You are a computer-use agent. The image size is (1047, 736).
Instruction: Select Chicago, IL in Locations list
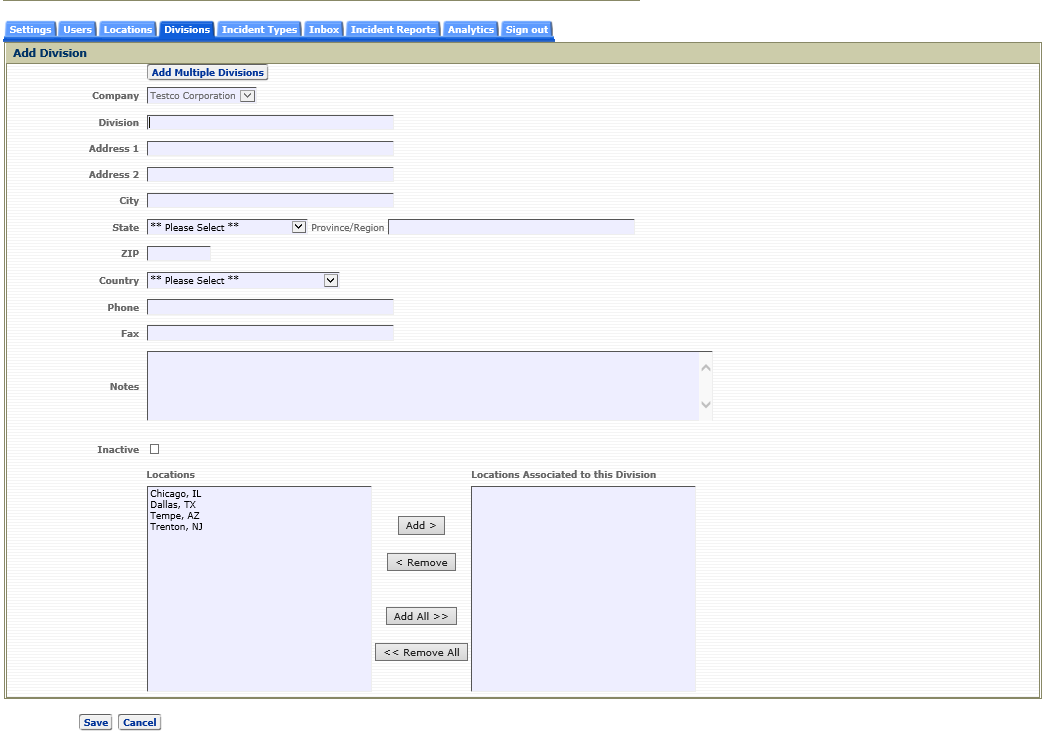coord(176,494)
